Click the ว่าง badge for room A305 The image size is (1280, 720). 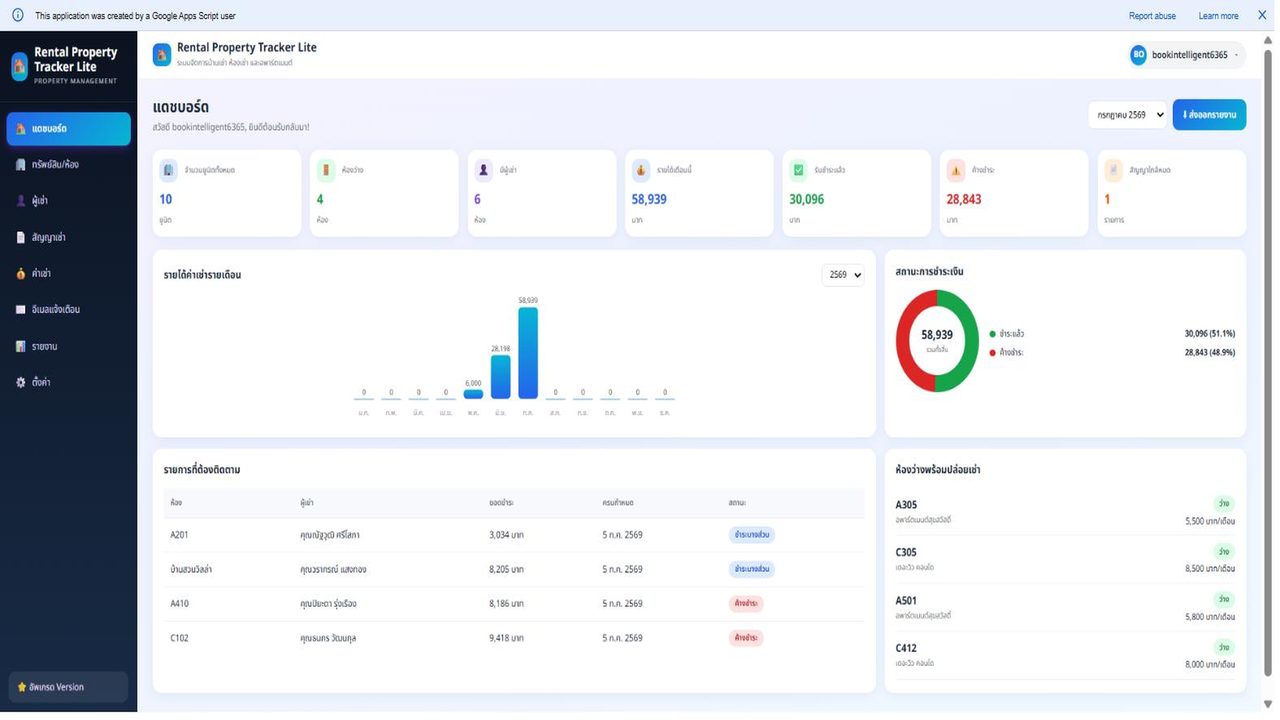[x=1224, y=503]
